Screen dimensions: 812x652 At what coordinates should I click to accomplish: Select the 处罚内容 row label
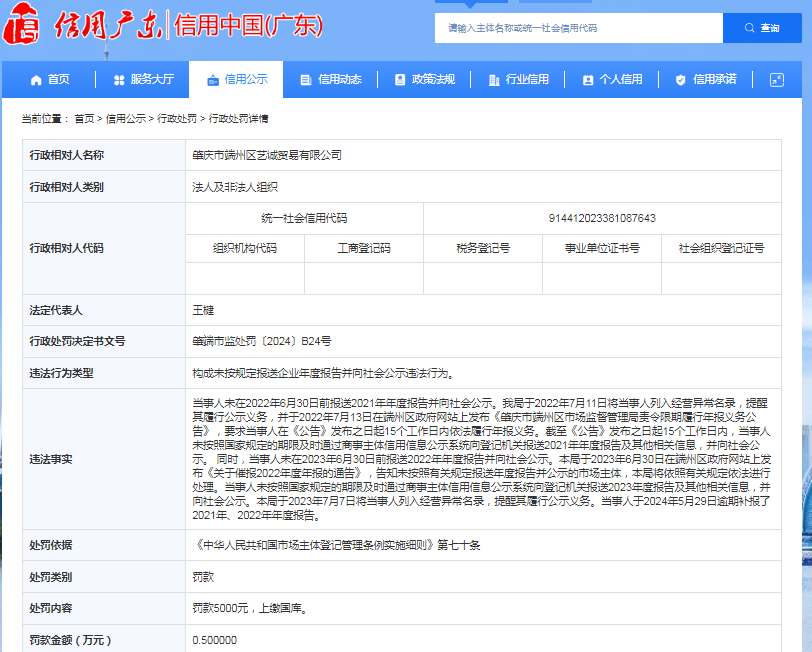tap(51, 608)
